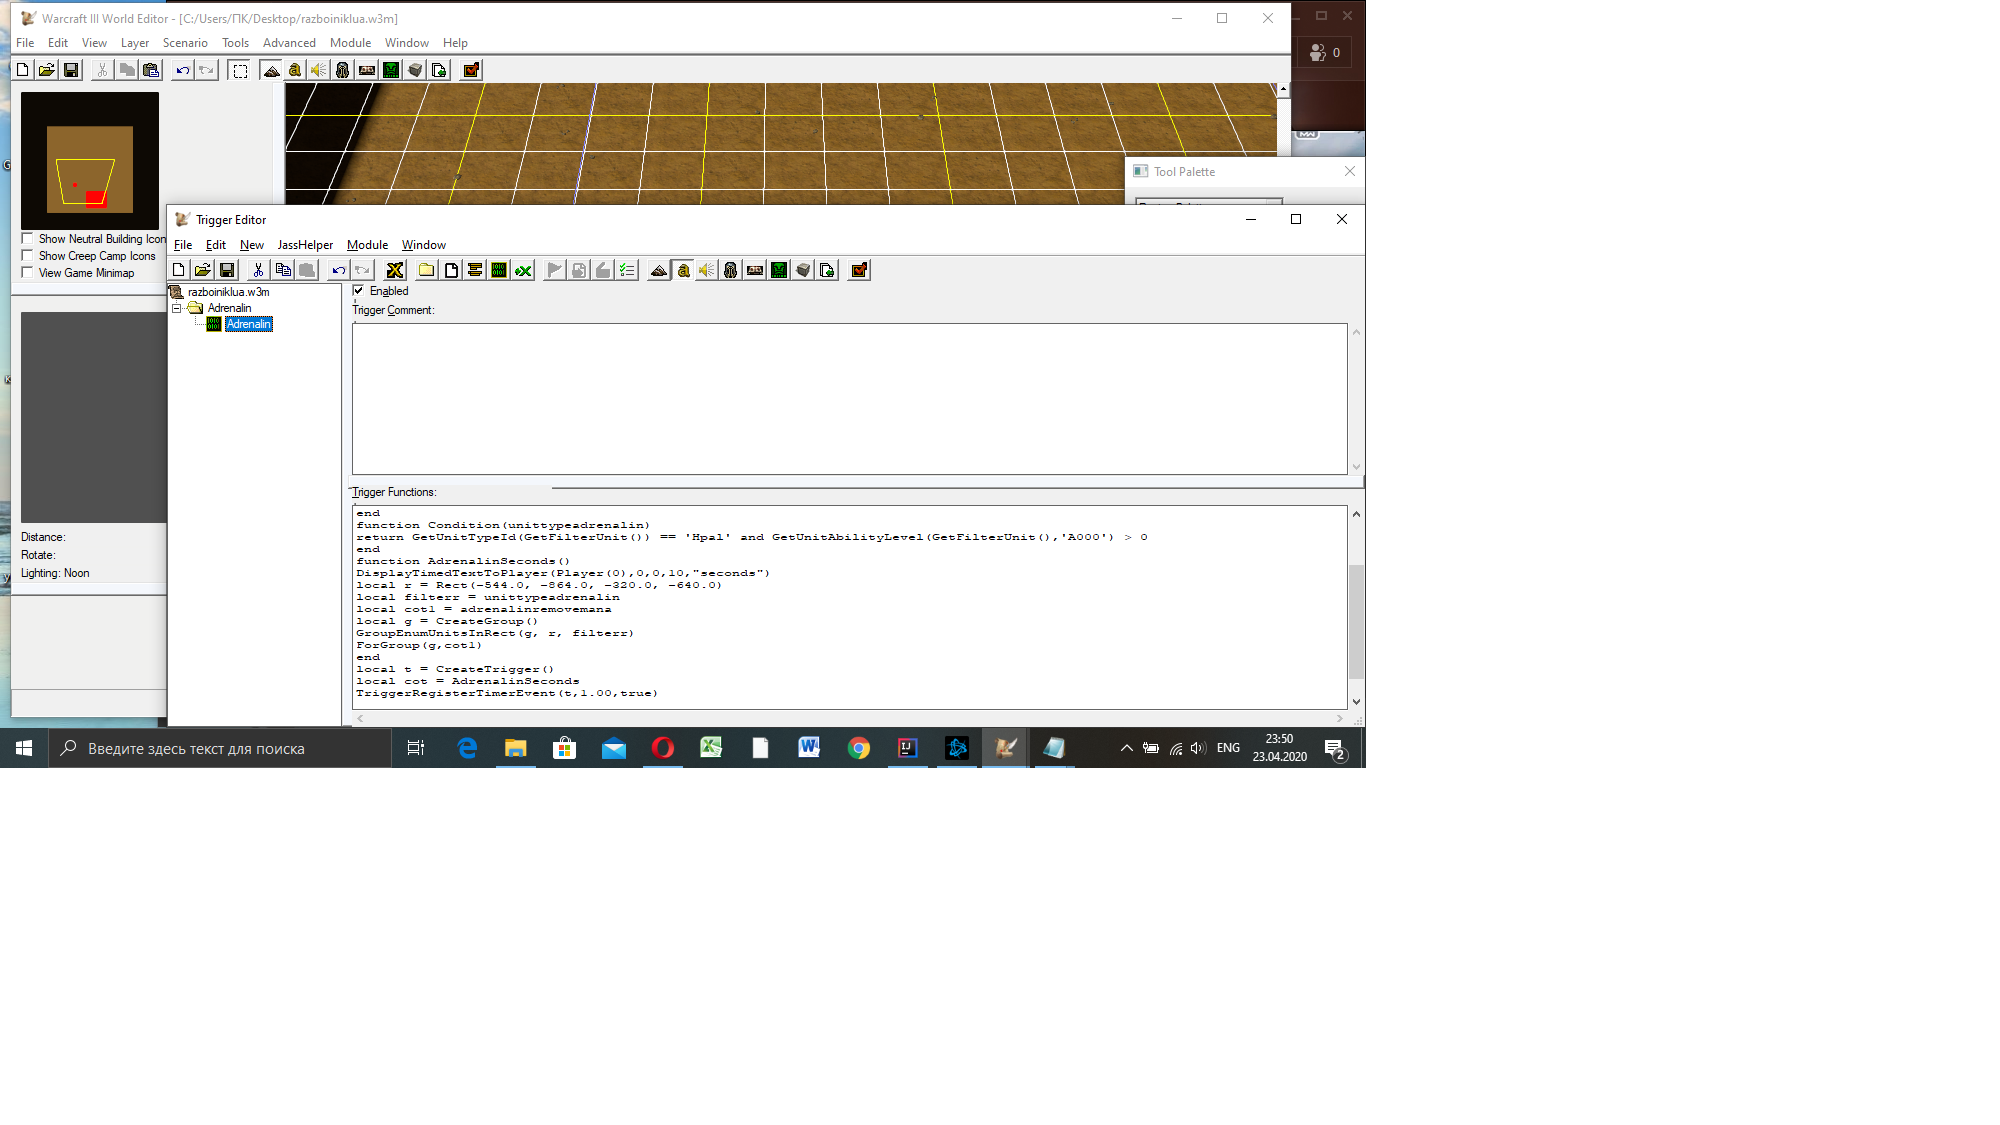The height and width of the screenshot is (1125, 2000).
Task: Check the View Game Minimap option
Action: pyautogui.click(x=28, y=273)
